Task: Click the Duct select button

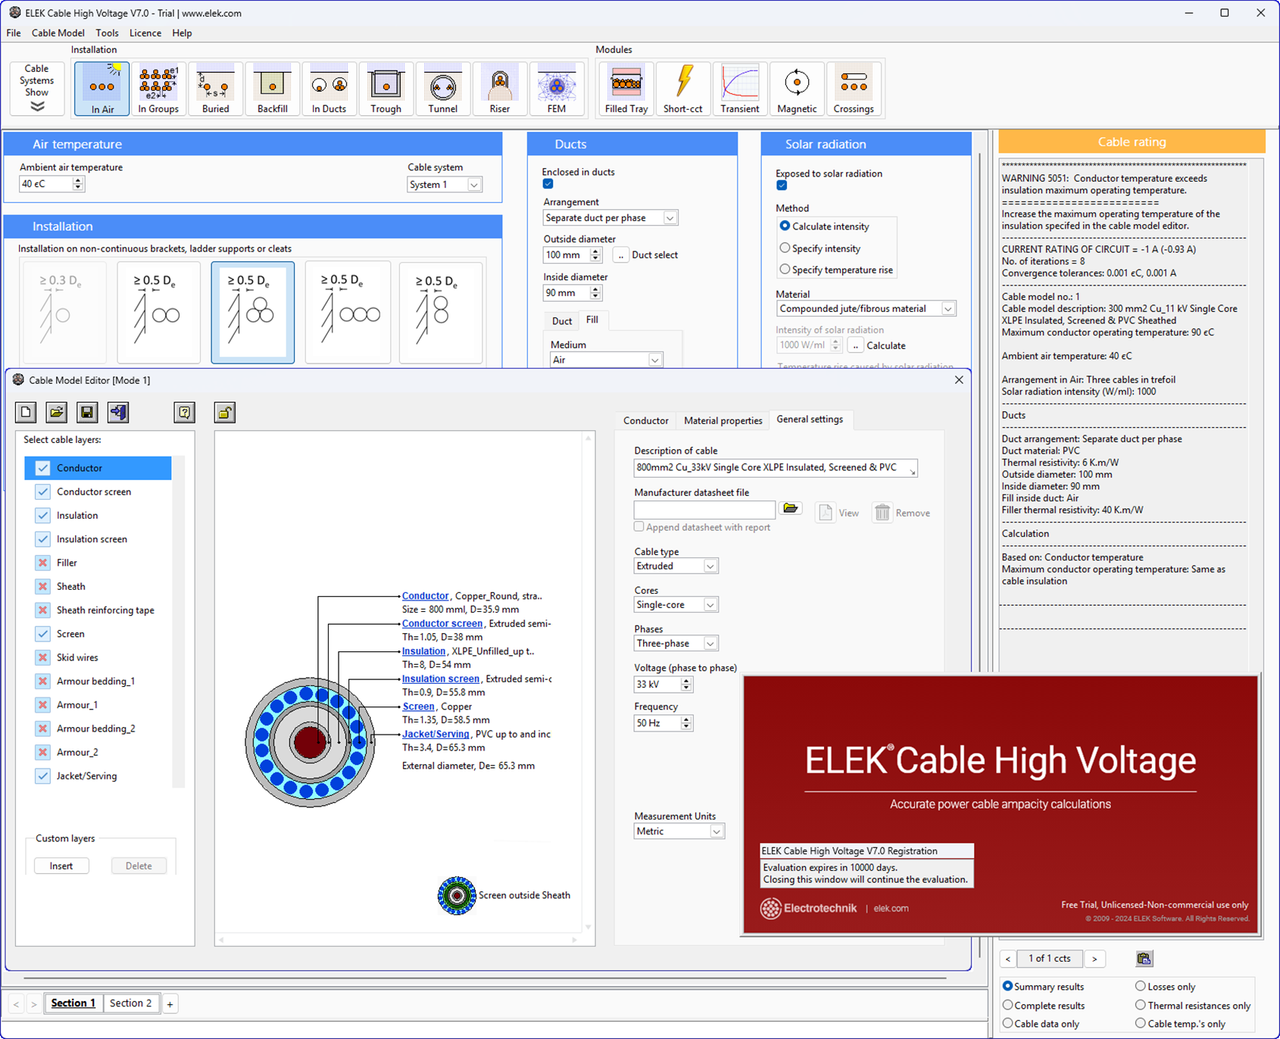Action: (621, 255)
